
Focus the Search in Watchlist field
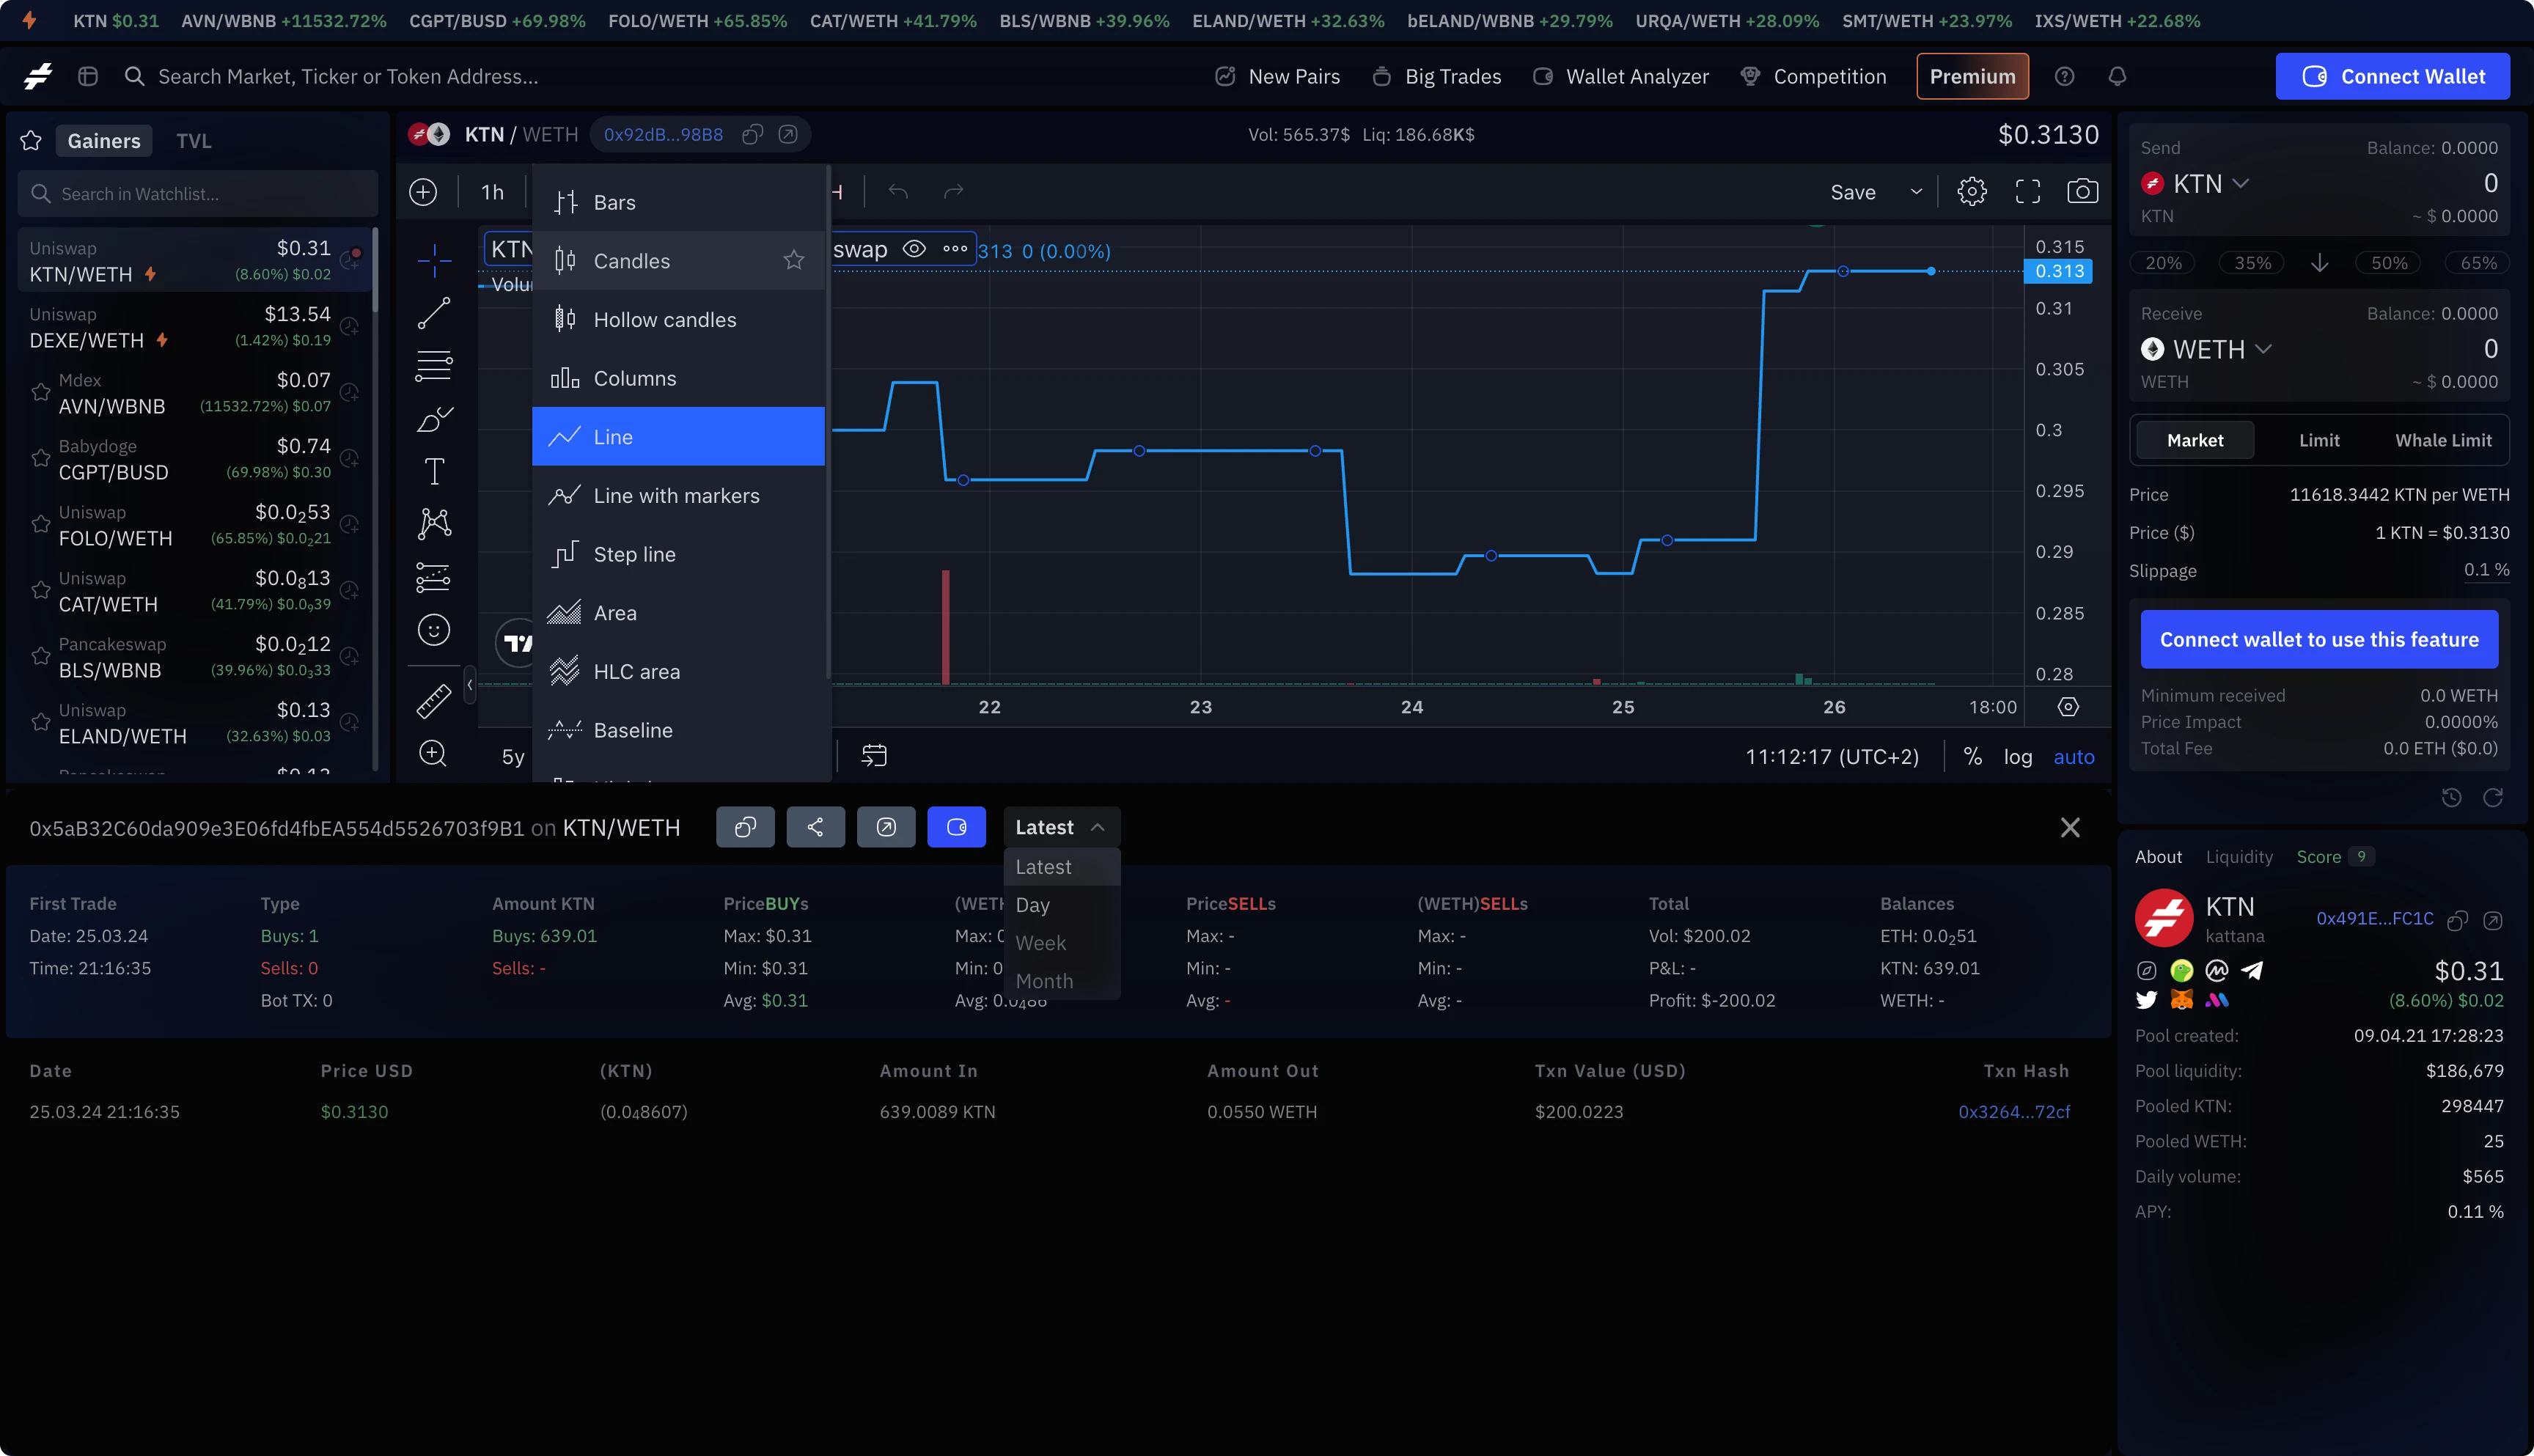click(x=198, y=194)
